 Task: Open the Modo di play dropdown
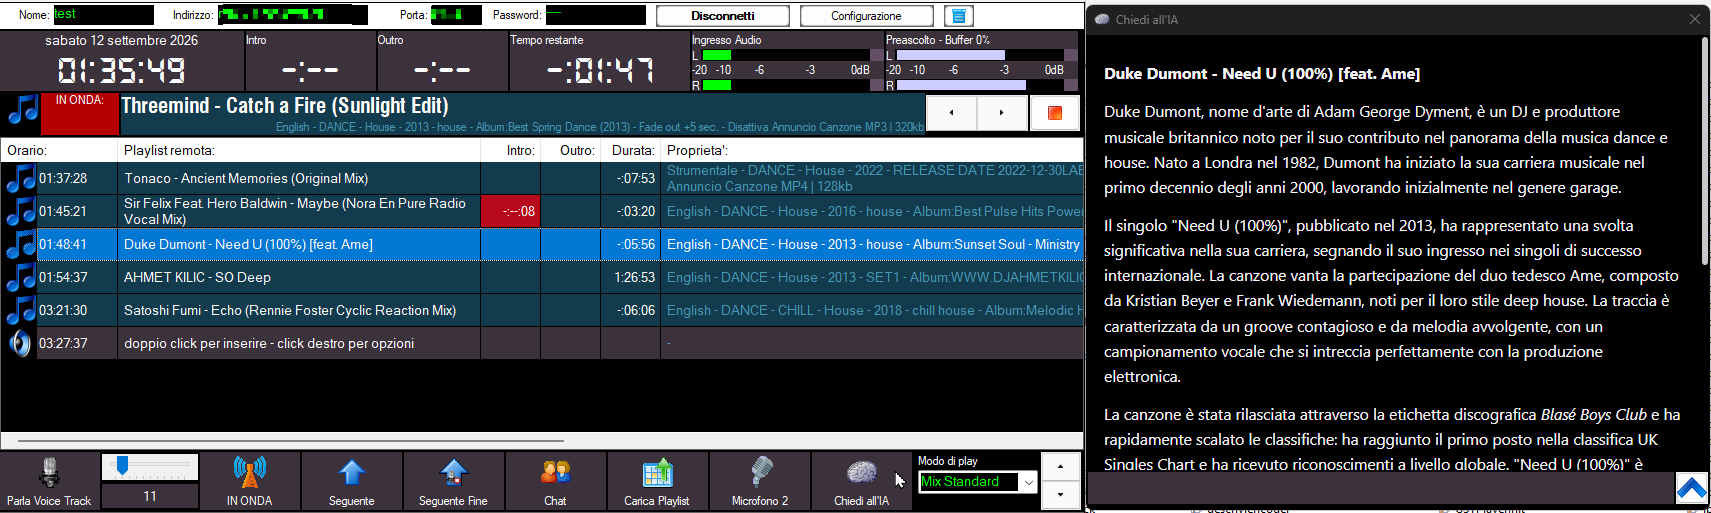point(977,482)
